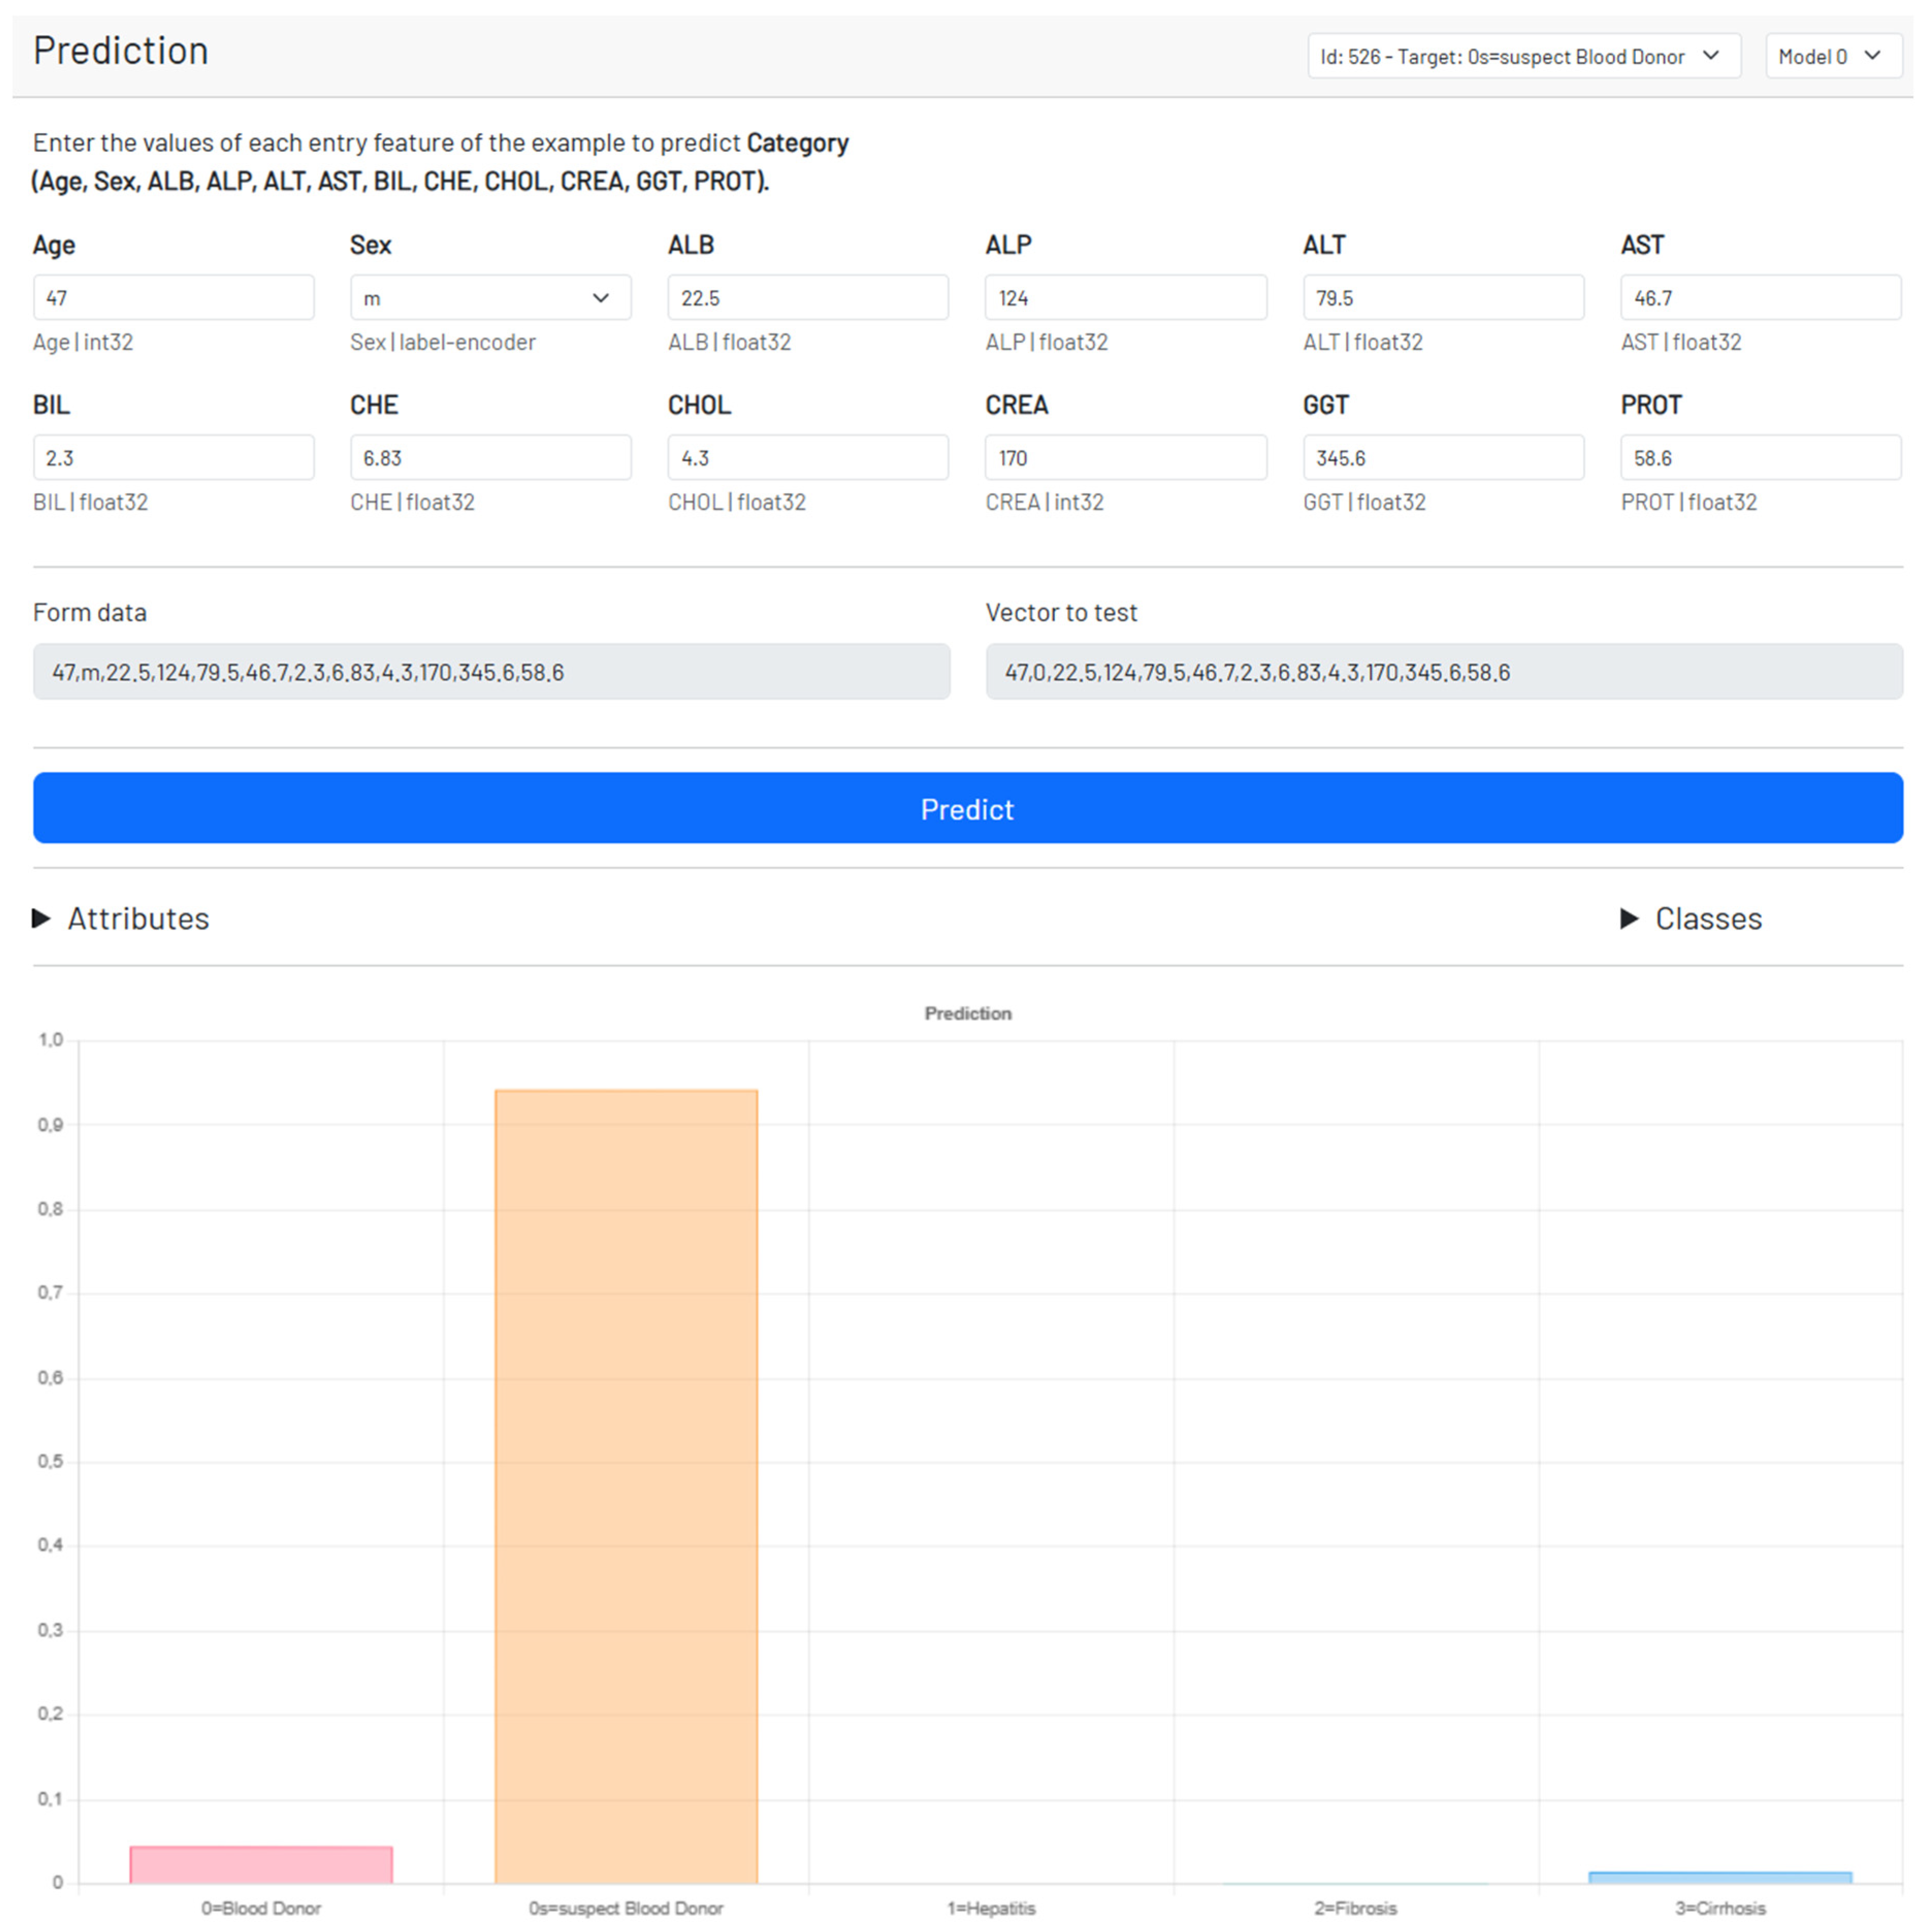The image size is (1918, 1932).
Task: Focus the CHE field showing 6.83
Action: point(489,458)
